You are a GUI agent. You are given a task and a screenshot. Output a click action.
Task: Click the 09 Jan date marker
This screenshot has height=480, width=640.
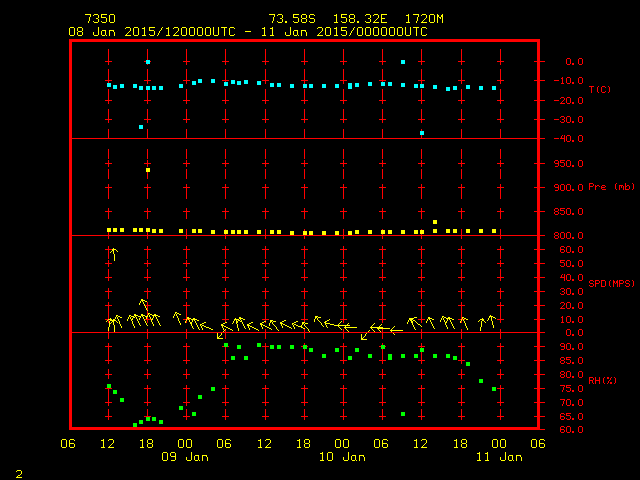pos(185,457)
